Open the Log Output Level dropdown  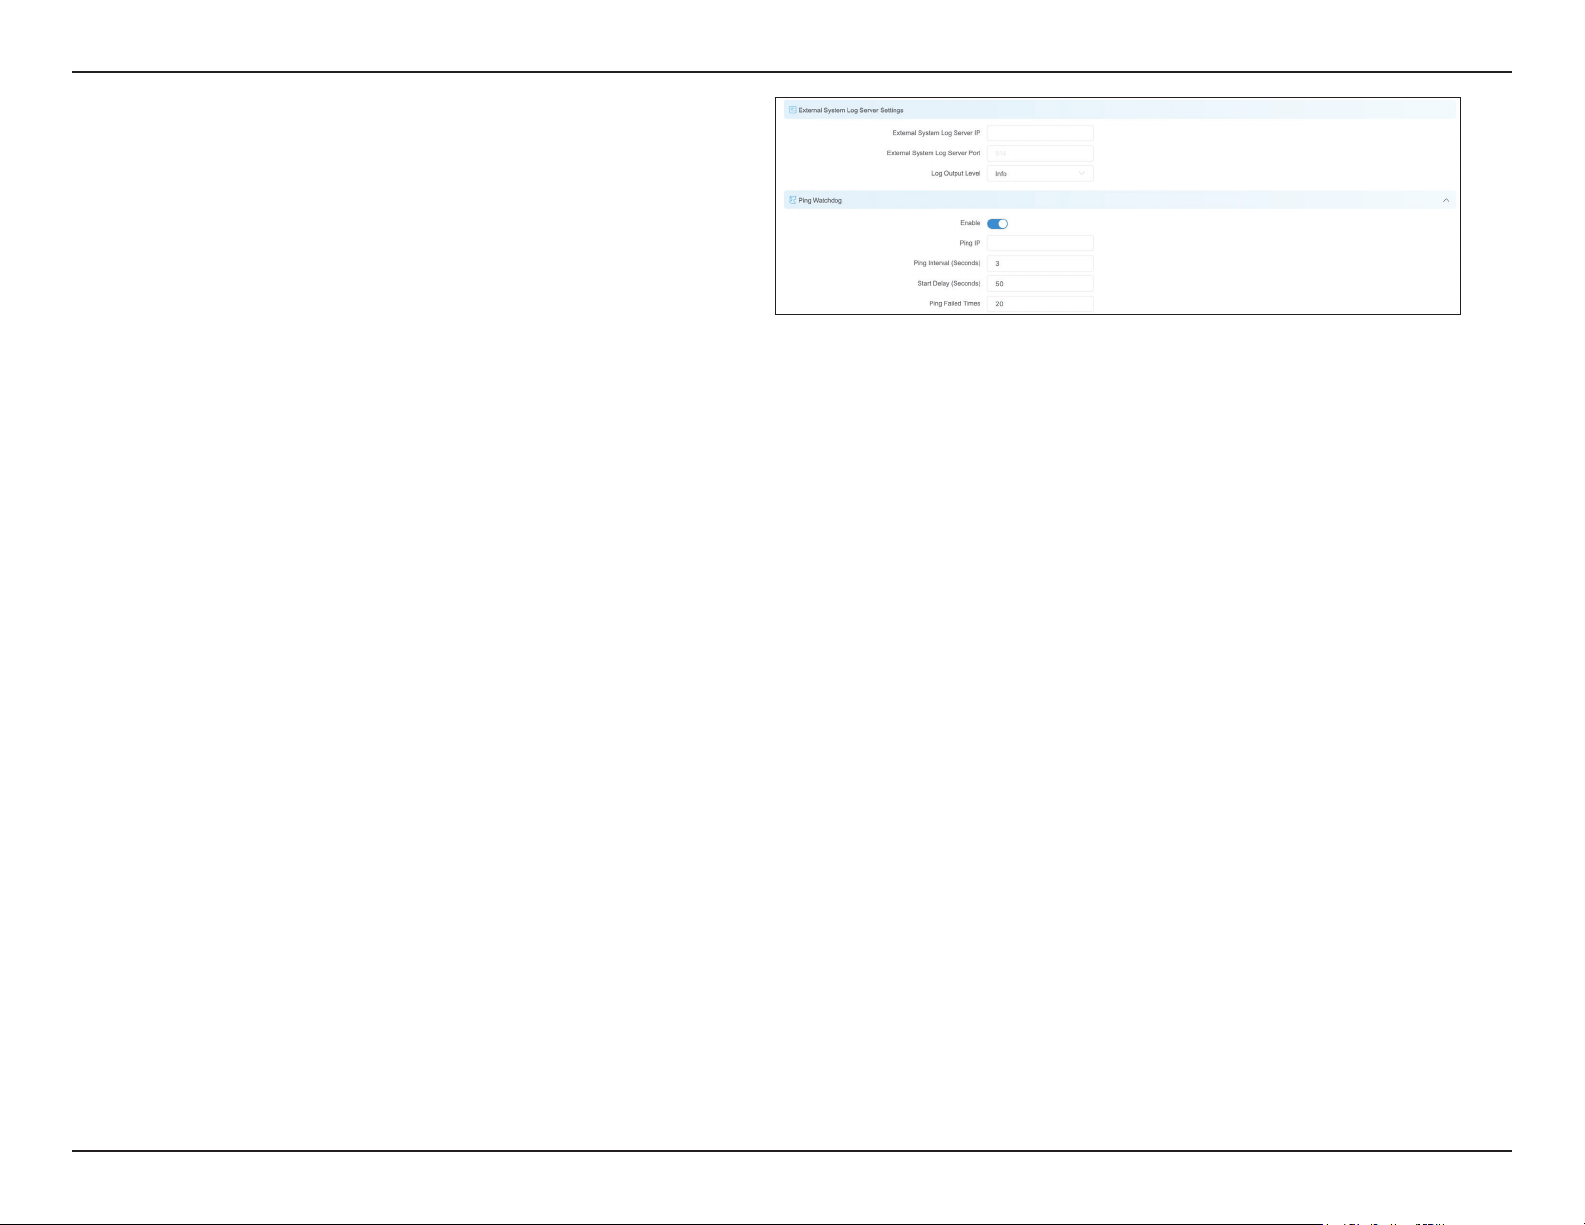pos(1040,173)
